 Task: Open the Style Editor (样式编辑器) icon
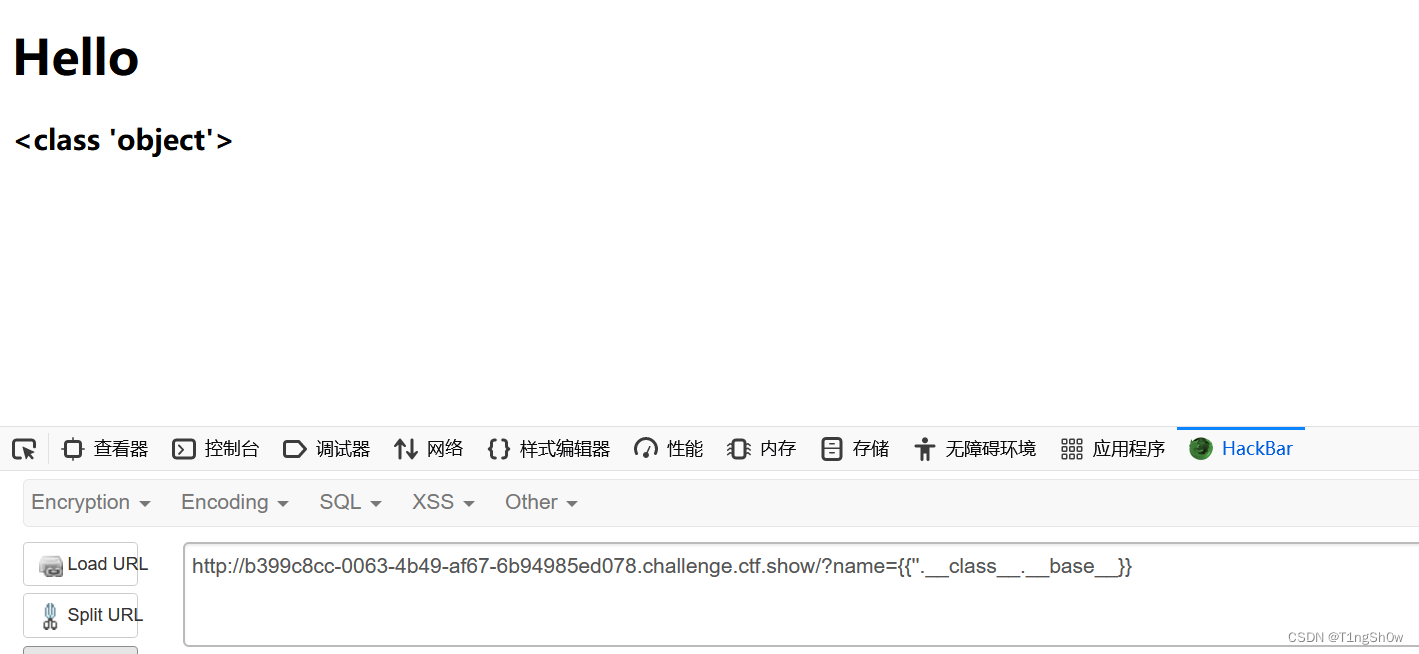point(499,449)
